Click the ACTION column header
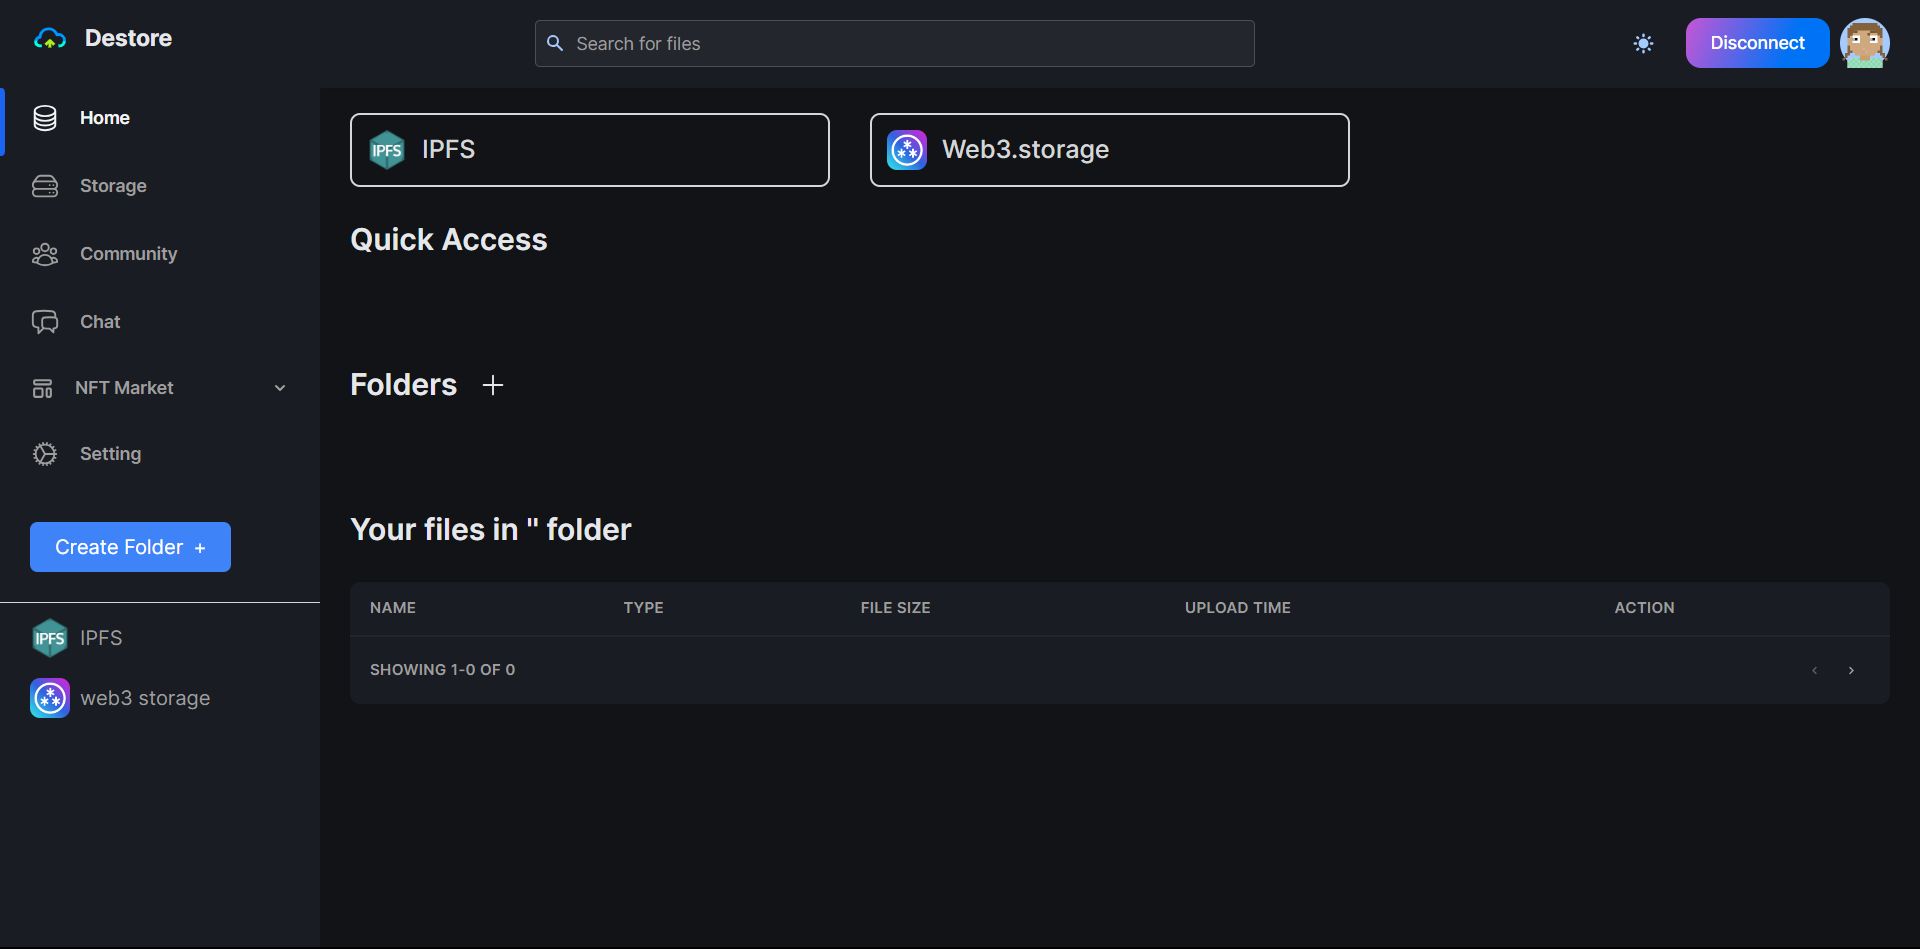This screenshot has height=949, width=1920. coord(1644,608)
